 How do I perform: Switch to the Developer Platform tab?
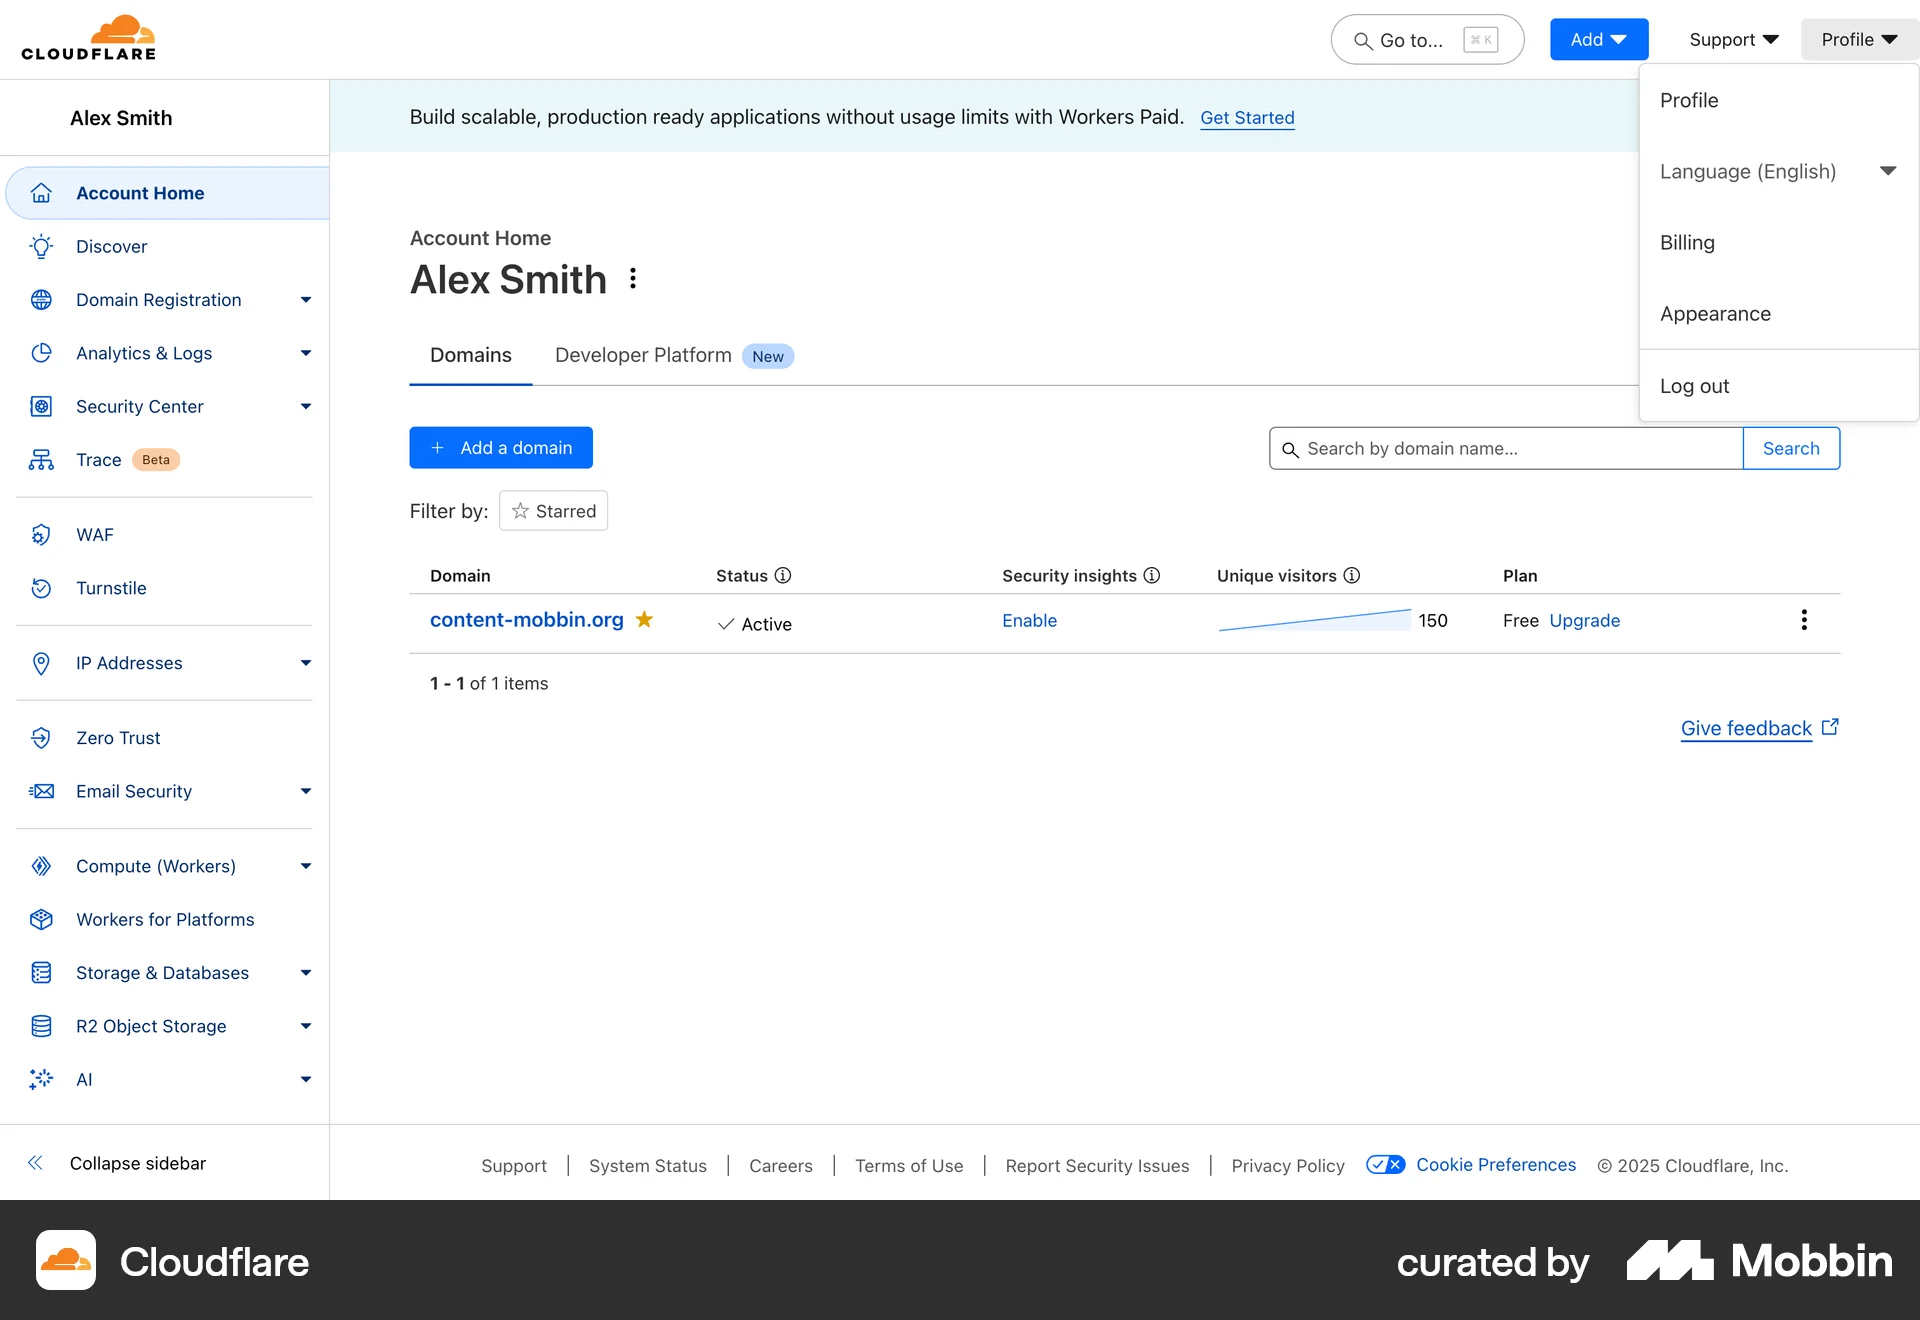pos(641,355)
